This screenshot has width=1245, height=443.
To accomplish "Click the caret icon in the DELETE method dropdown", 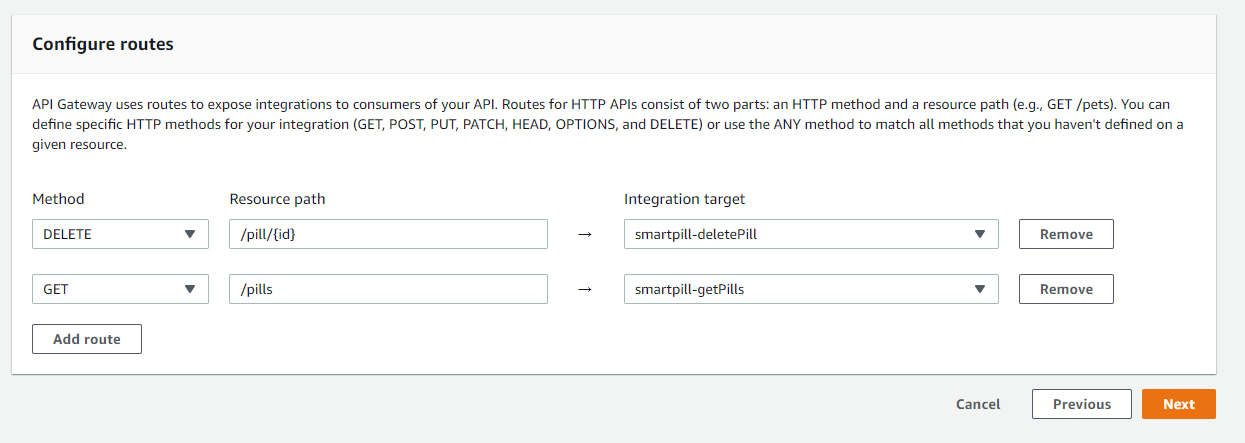I will (190, 235).
